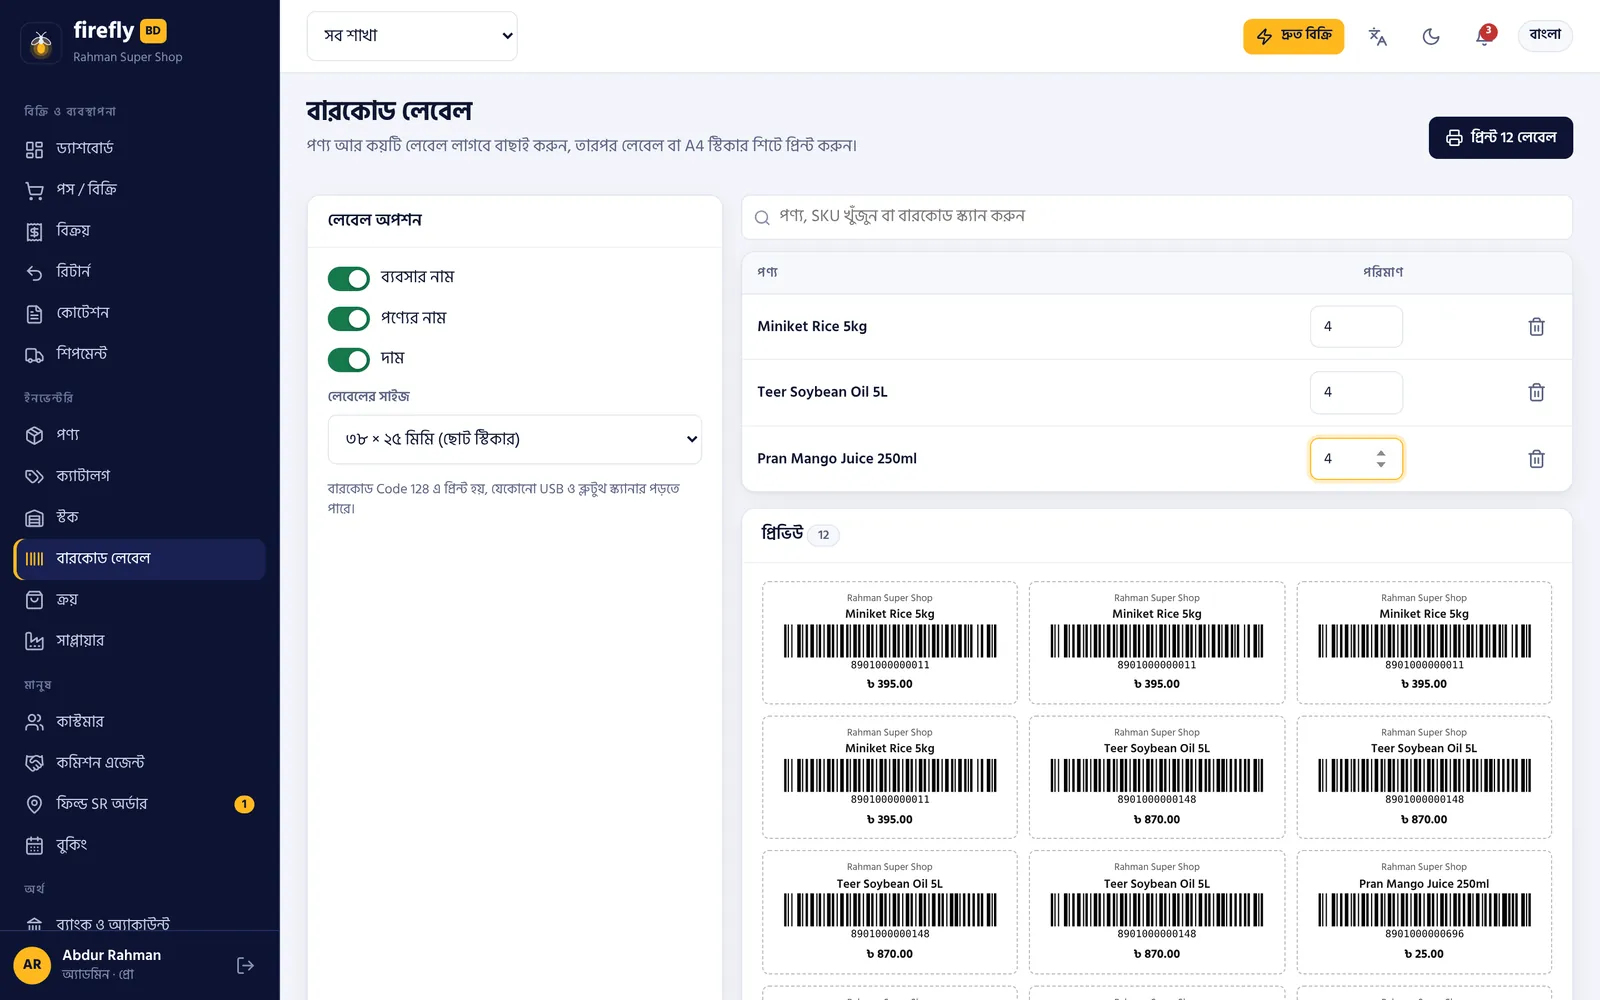Click first Miniket Rice 5kg label preview
Image resolution: width=1600 pixels, height=1000 pixels.
[x=890, y=643]
